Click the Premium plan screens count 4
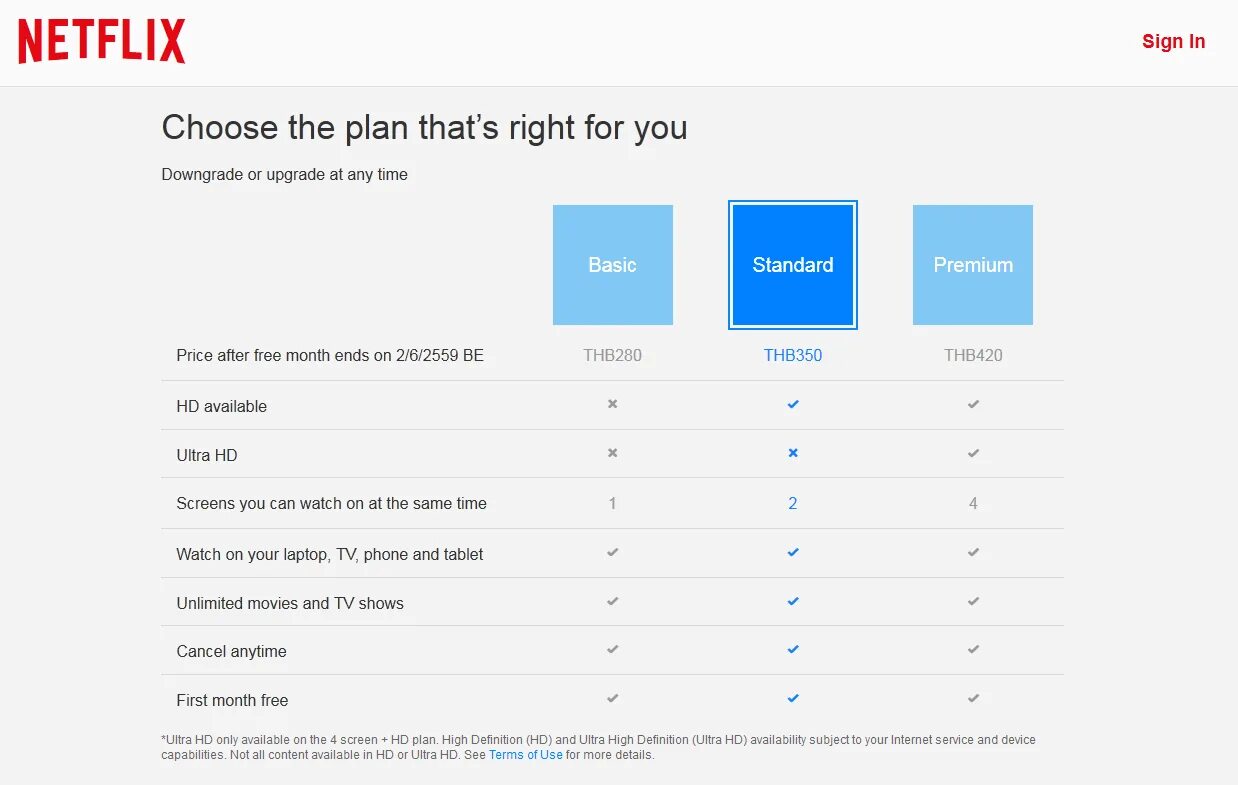 973,503
